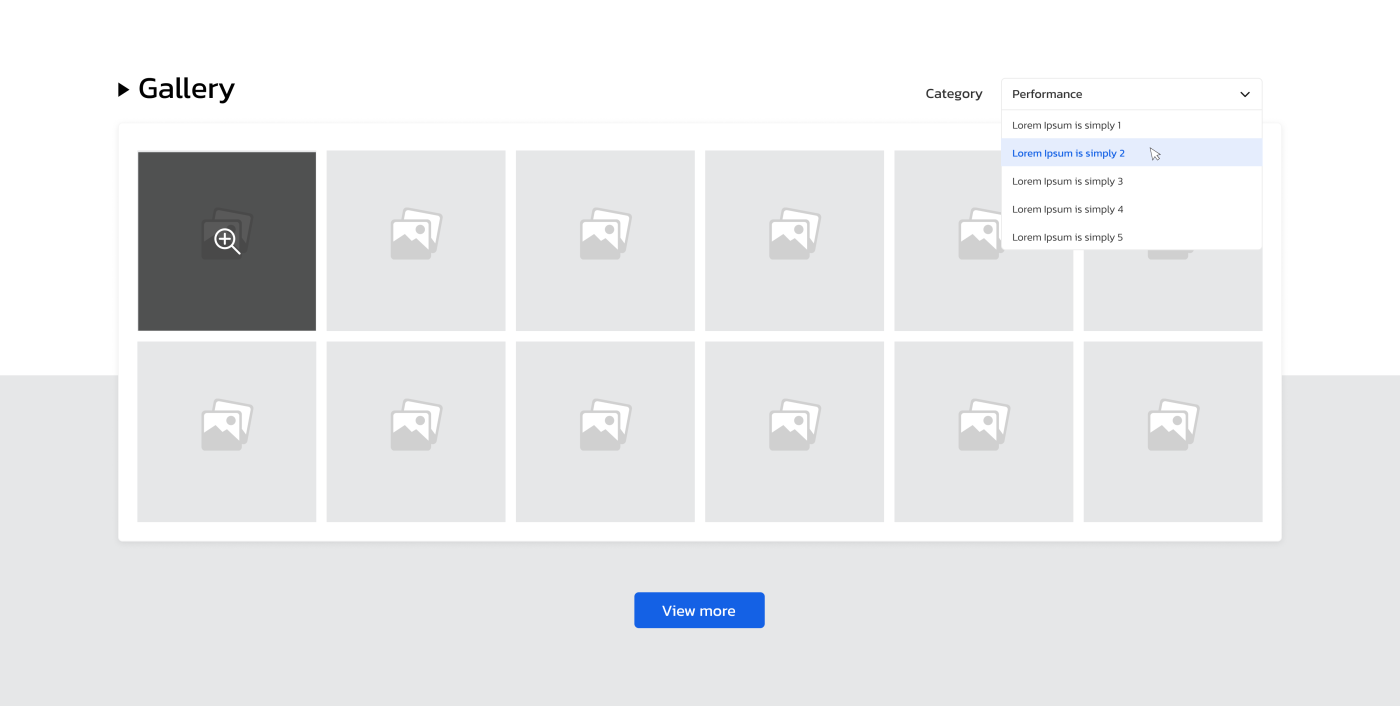
Task: Open fifth image in bottom row
Action: coord(983,431)
